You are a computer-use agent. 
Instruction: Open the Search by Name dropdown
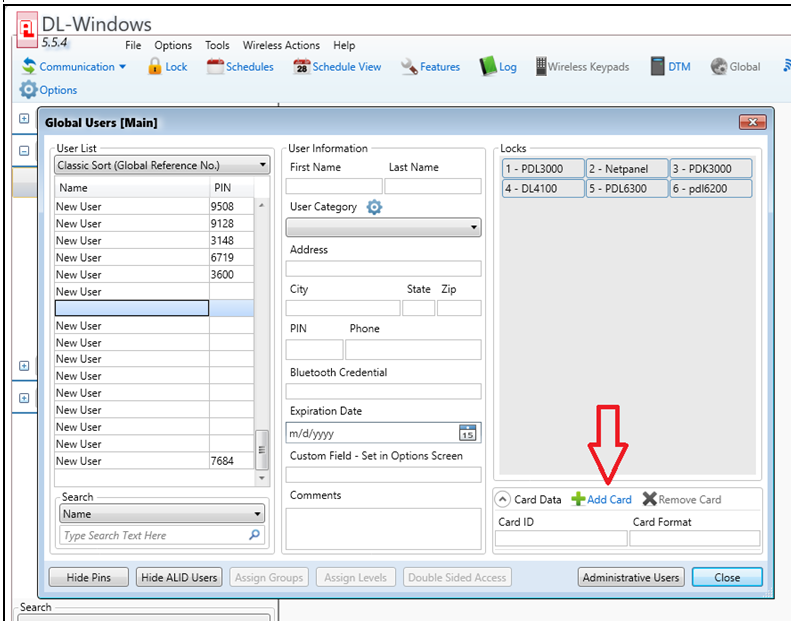coord(162,514)
